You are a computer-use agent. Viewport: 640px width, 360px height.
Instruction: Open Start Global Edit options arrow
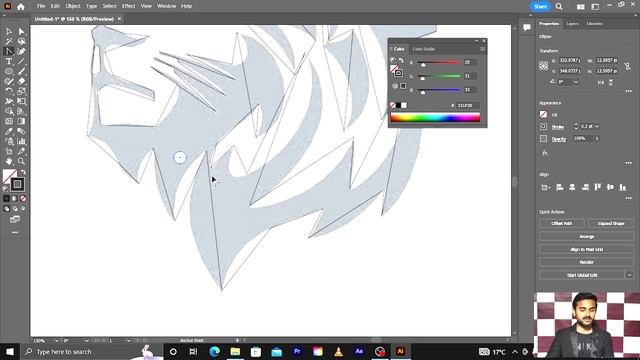pos(629,275)
